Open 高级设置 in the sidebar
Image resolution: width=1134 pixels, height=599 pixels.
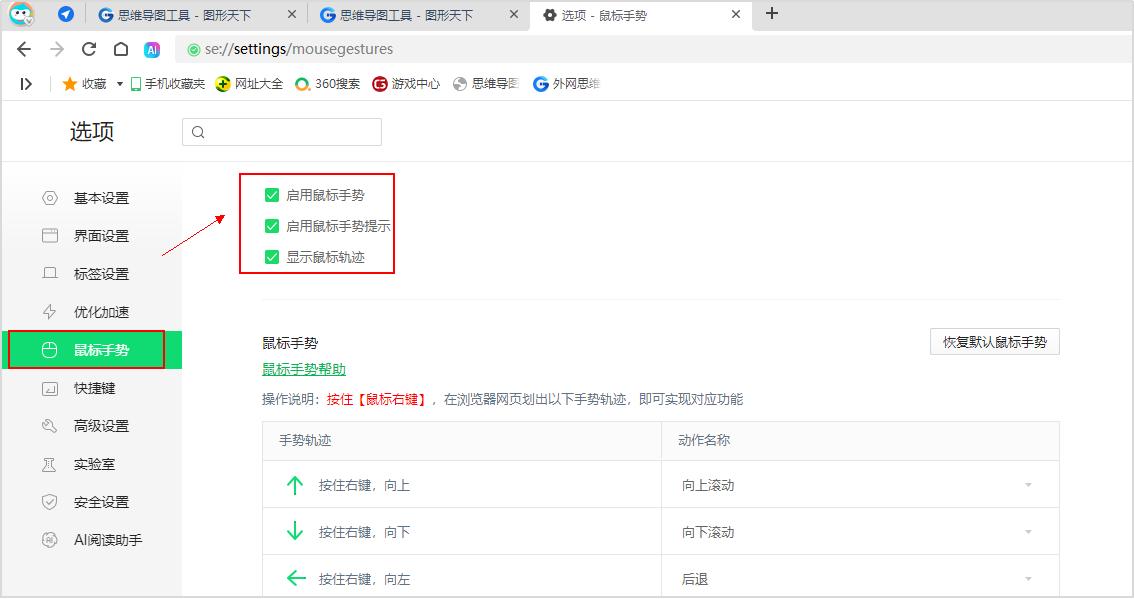(100, 426)
